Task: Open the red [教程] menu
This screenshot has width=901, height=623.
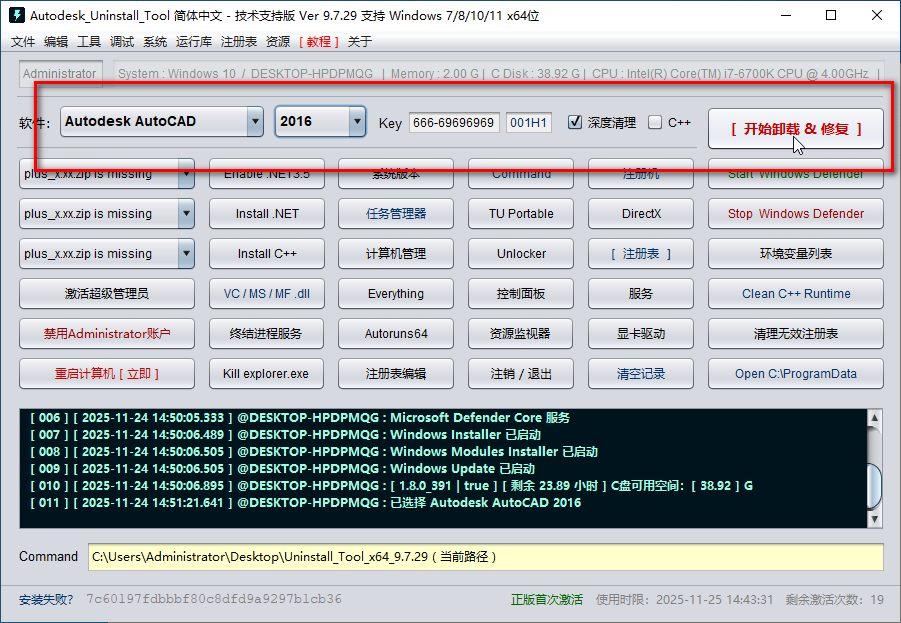Action: click(318, 41)
